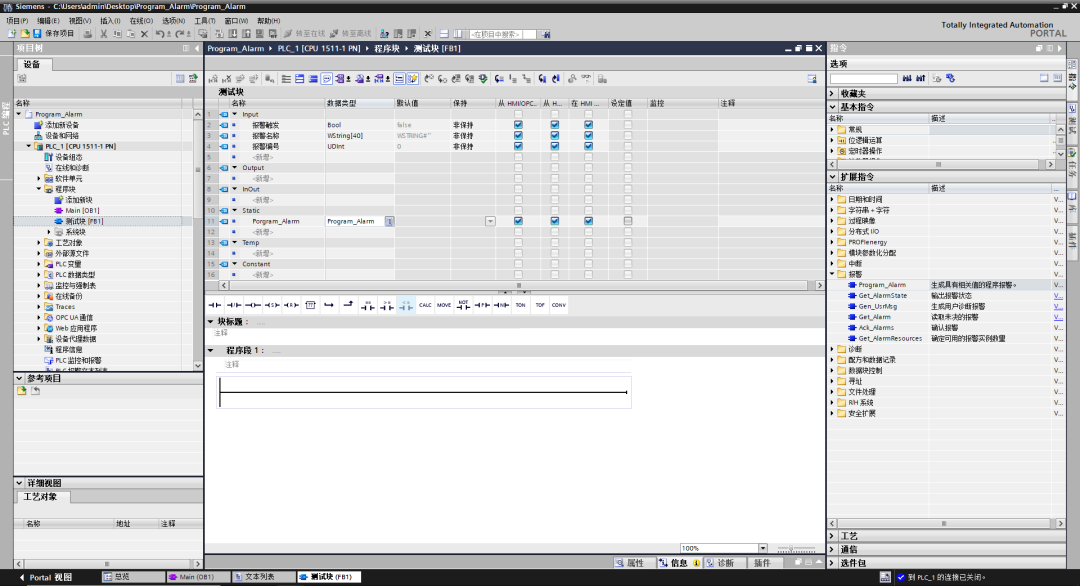The width and height of the screenshot is (1080, 586).
Task: Click the print icon in main toolbar
Action: click(87, 34)
